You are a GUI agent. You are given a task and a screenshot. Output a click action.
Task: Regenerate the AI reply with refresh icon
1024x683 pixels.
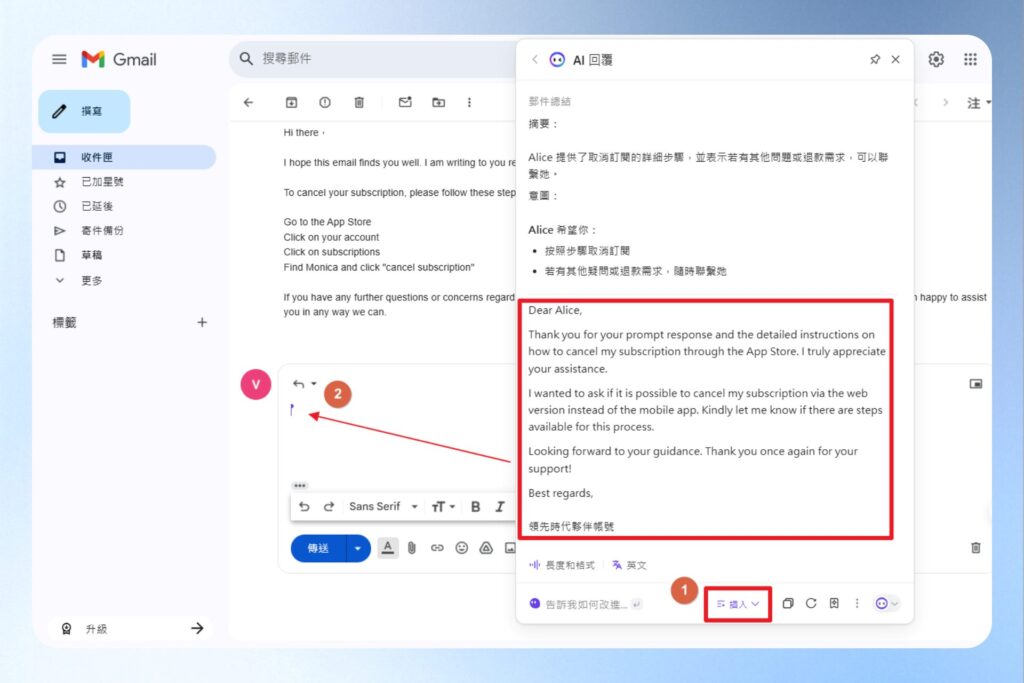(x=811, y=604)
